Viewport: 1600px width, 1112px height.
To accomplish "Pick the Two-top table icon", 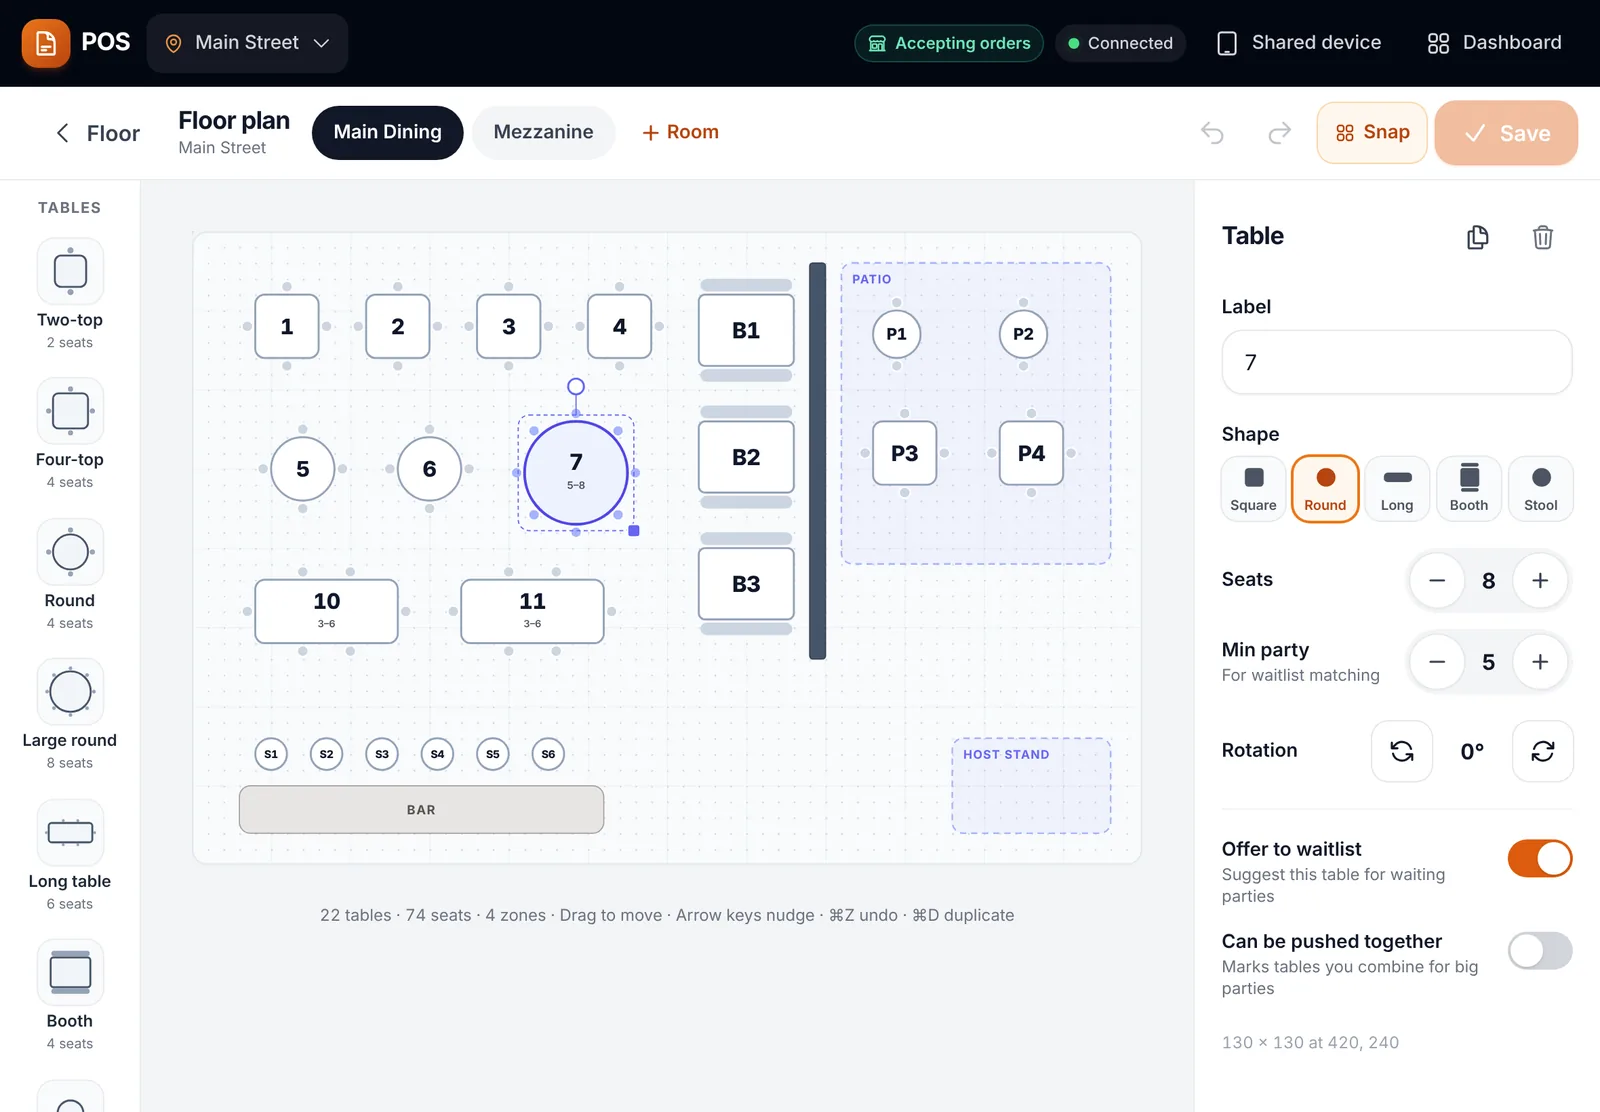I will tap(70, 271).
